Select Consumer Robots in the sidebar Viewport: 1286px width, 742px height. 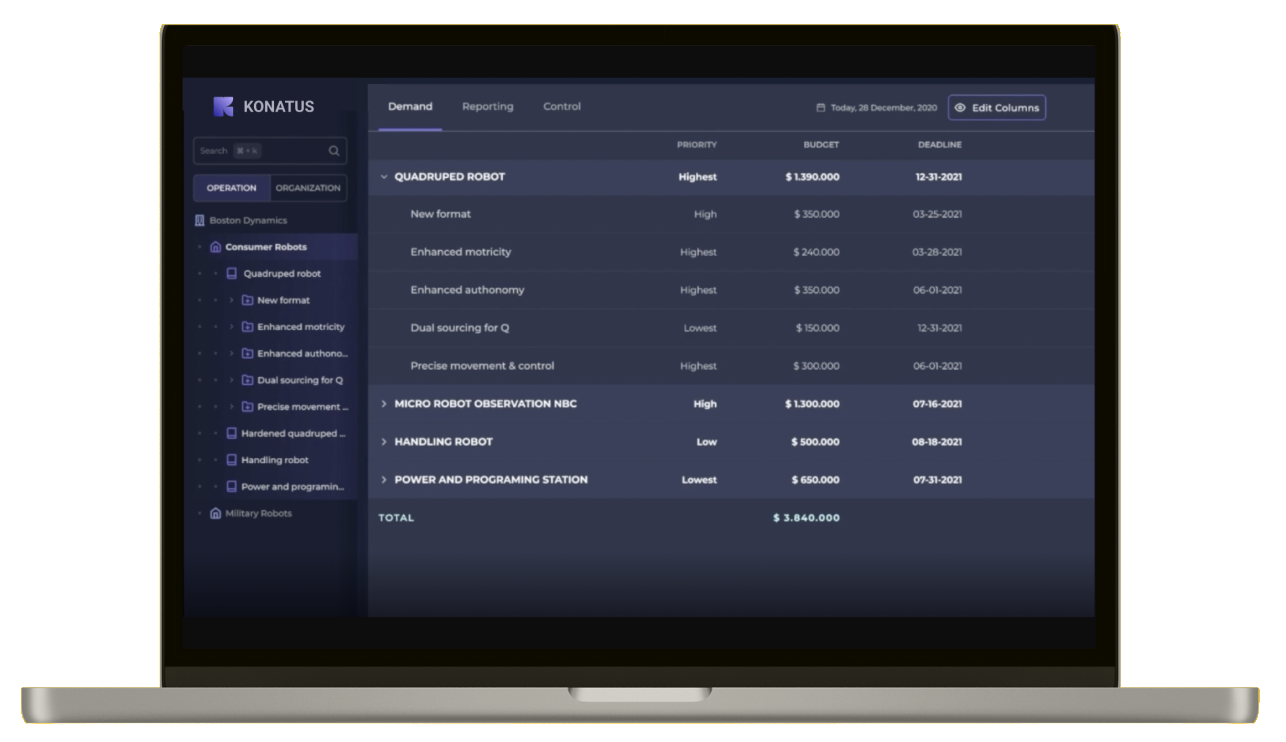(x=266, y=247)
